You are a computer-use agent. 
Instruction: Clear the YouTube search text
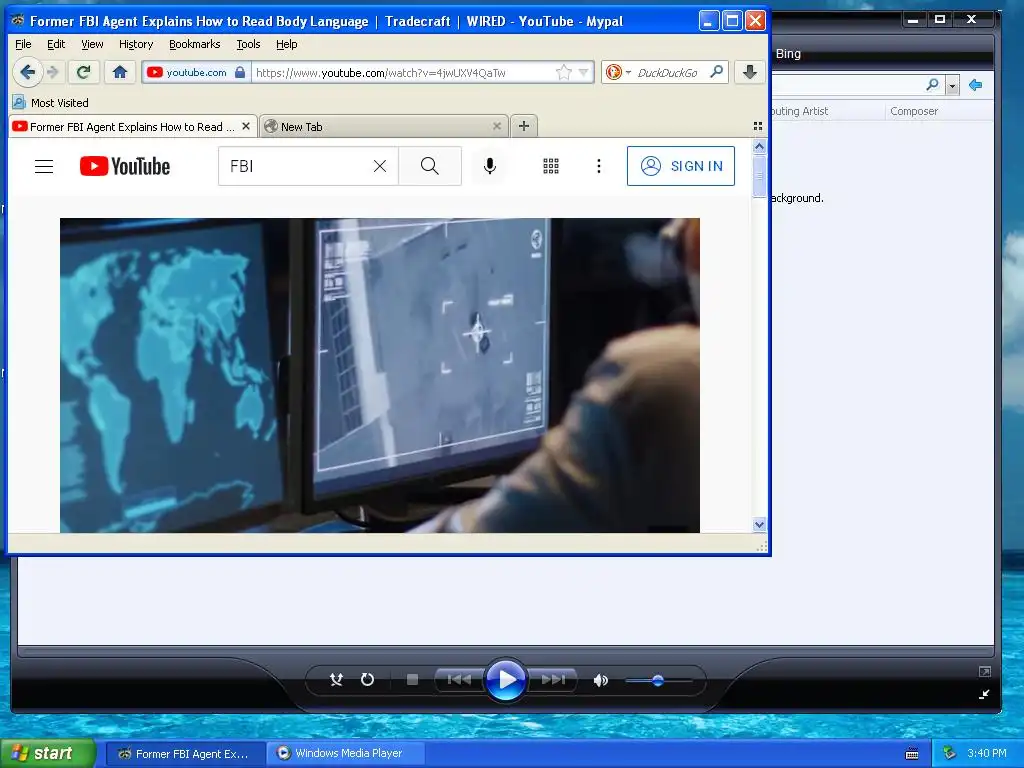tap(379, 167)
